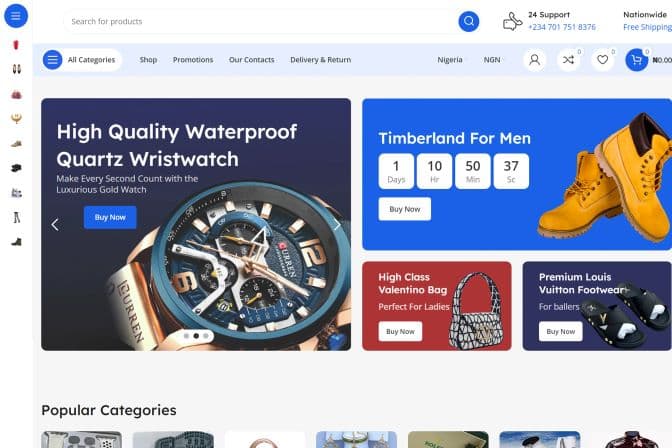The height and width of the screenshot is (448, 672).
Task: Expand the All Categories menu
Action: coord(82,60)
